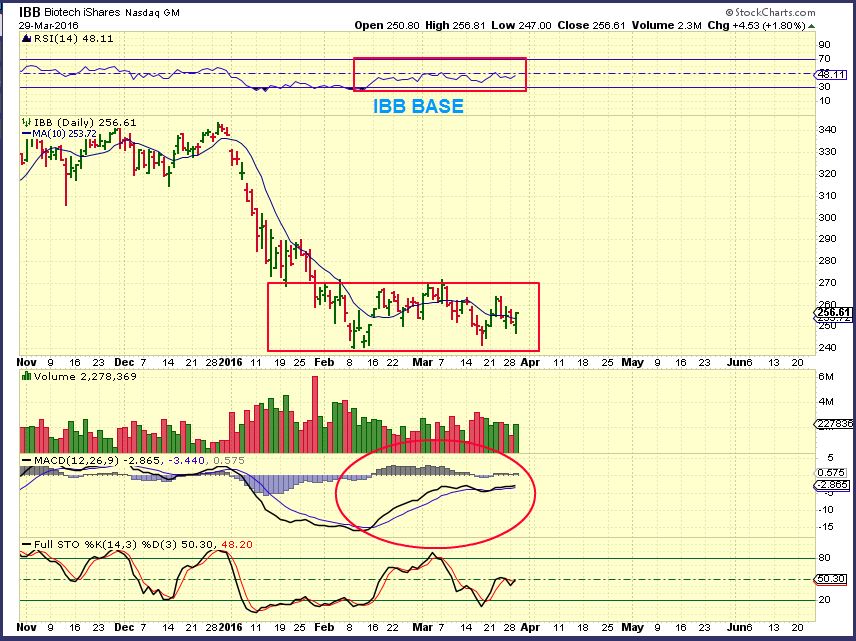Viewport: 856px width, 641px height.
Task: Click the 'RSI(14) 48.11' indicator label
Action: pos(73,39)
